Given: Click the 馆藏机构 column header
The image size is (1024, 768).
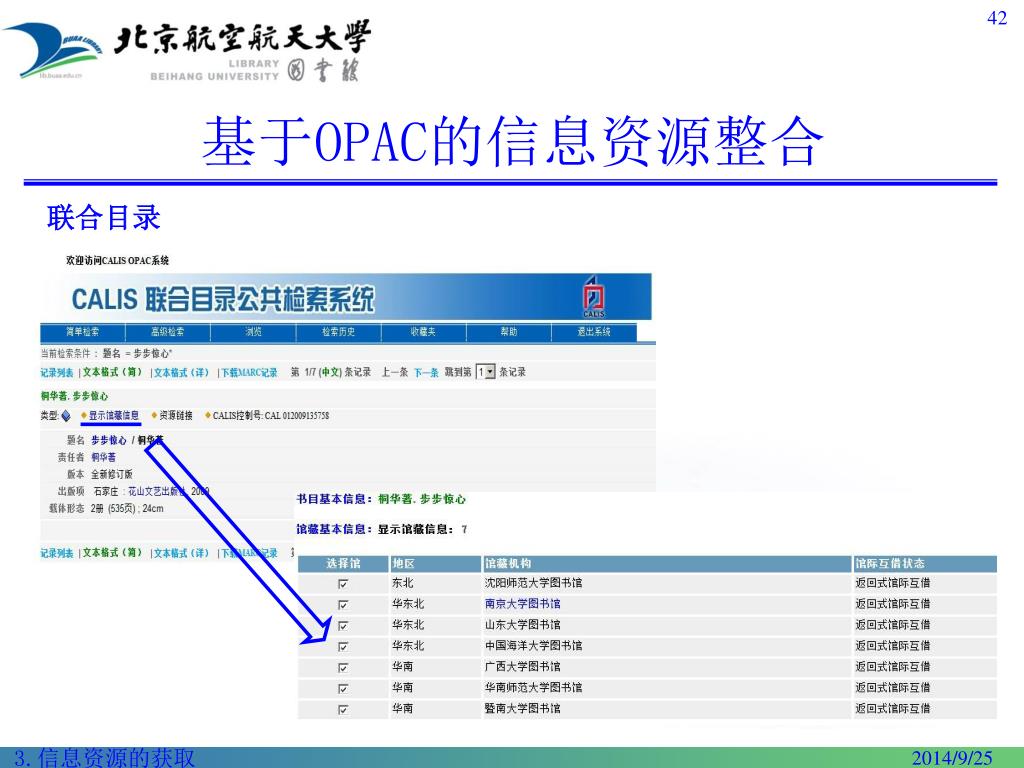Looking at the screenshot, I should coord(667,563).
